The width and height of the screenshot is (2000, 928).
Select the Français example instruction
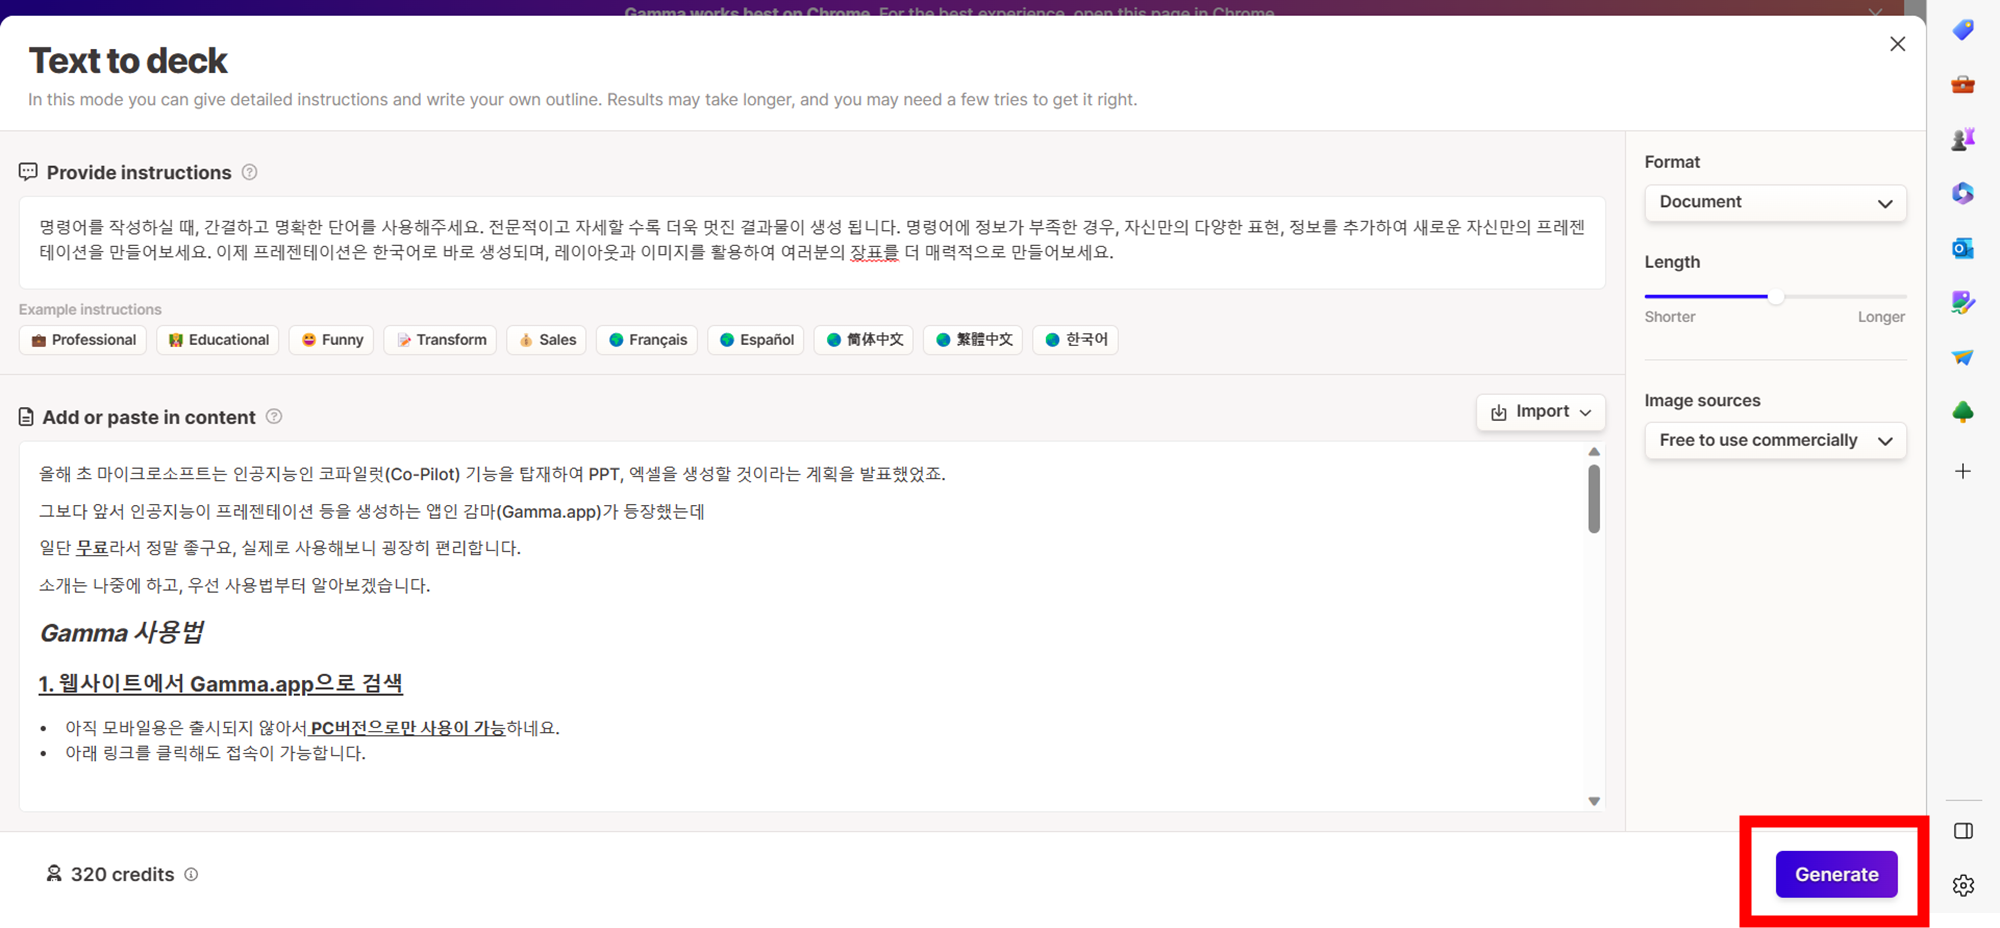click(647, 340)
